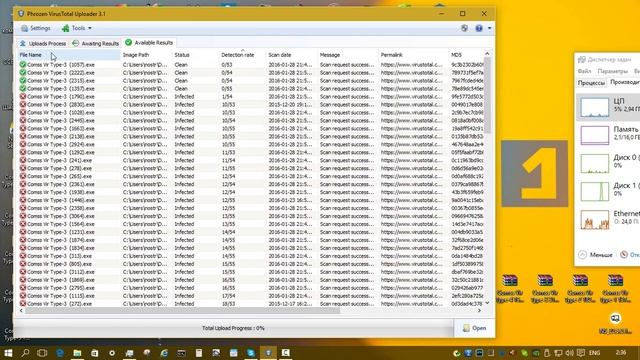The height and width of the screenshot is (360, 640).
Task: Select Производительность tab in Task Manager
Action: [x=624, y=82]
